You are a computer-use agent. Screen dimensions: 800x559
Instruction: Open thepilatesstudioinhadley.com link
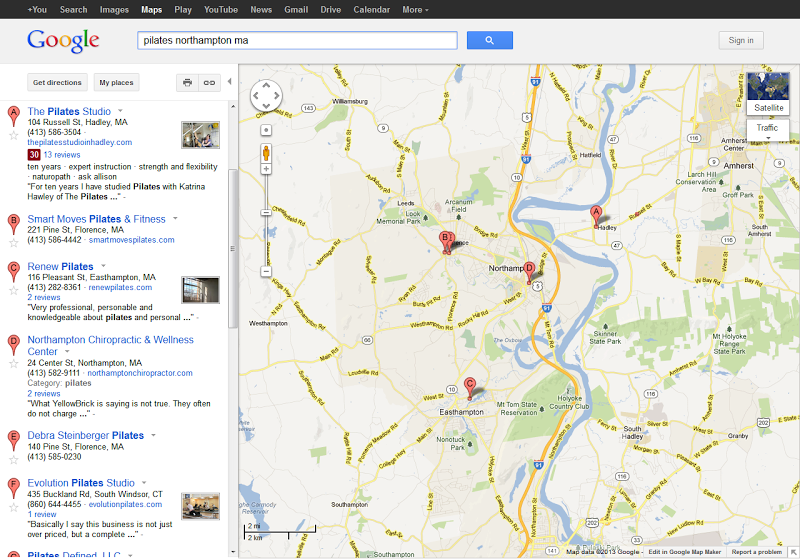80,142
